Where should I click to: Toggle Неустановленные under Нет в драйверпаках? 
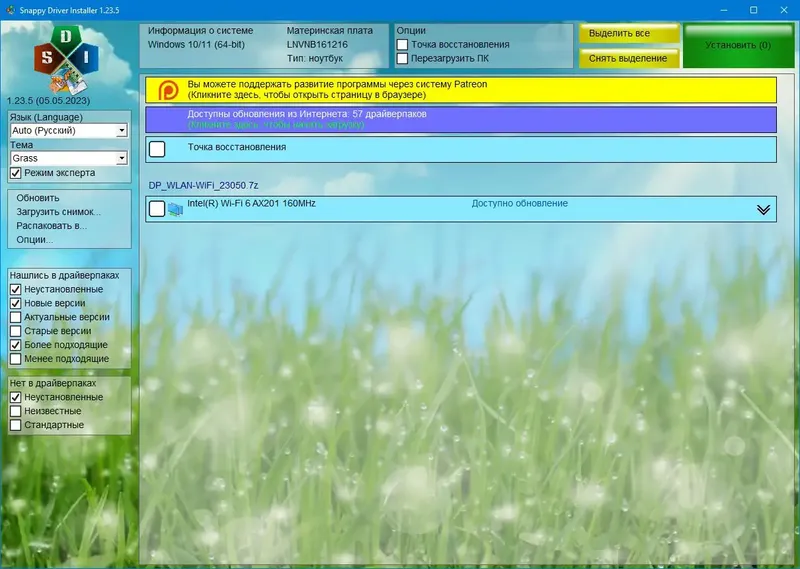pyautogui.click(x=16, y=397)
